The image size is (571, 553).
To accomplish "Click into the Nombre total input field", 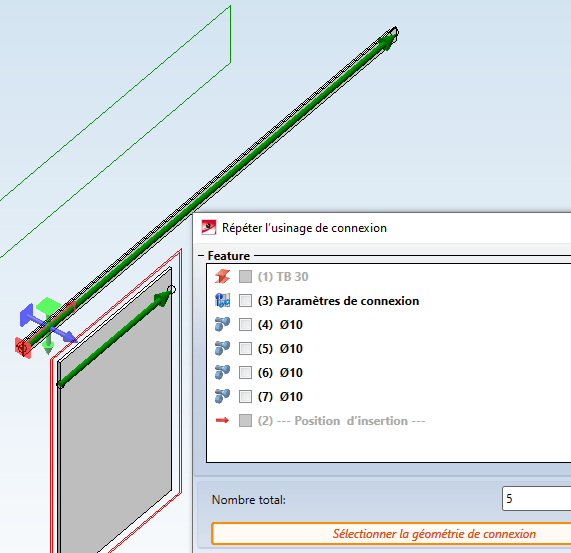I will click(536, 498).
